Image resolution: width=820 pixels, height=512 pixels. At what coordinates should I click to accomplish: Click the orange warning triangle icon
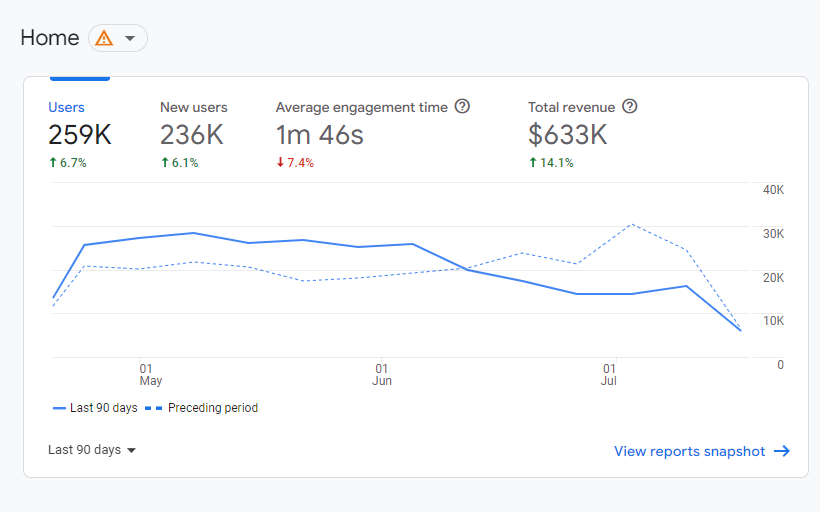104,38
